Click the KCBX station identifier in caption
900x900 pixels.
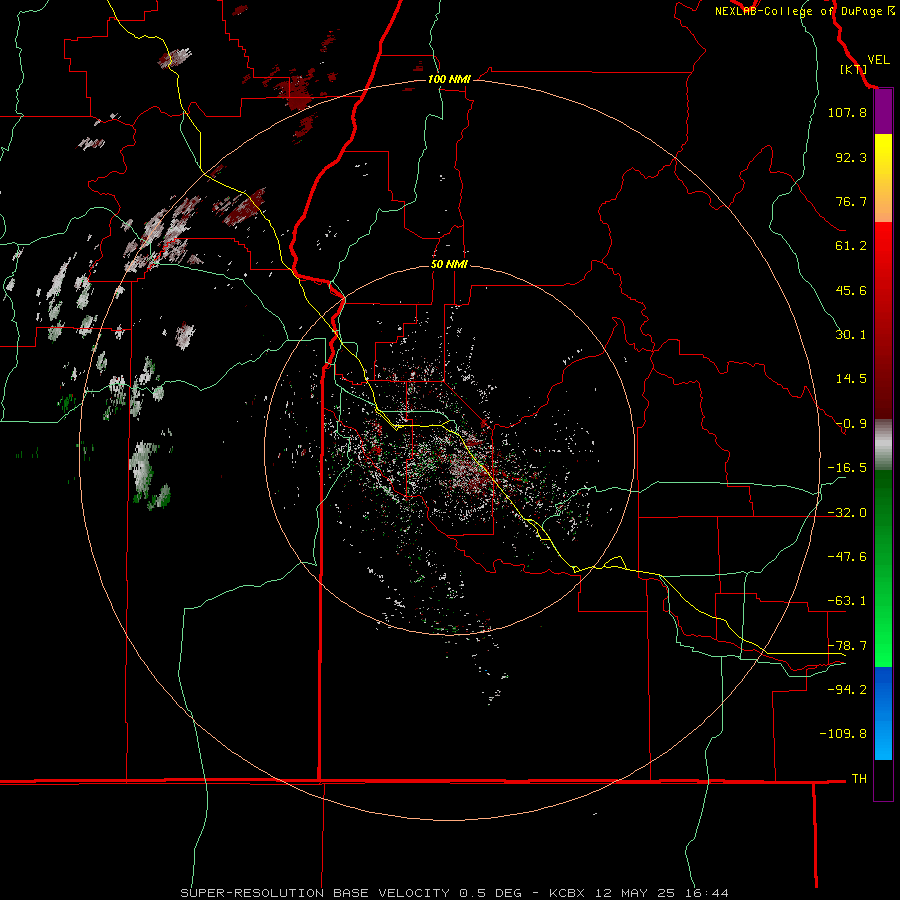567,893
